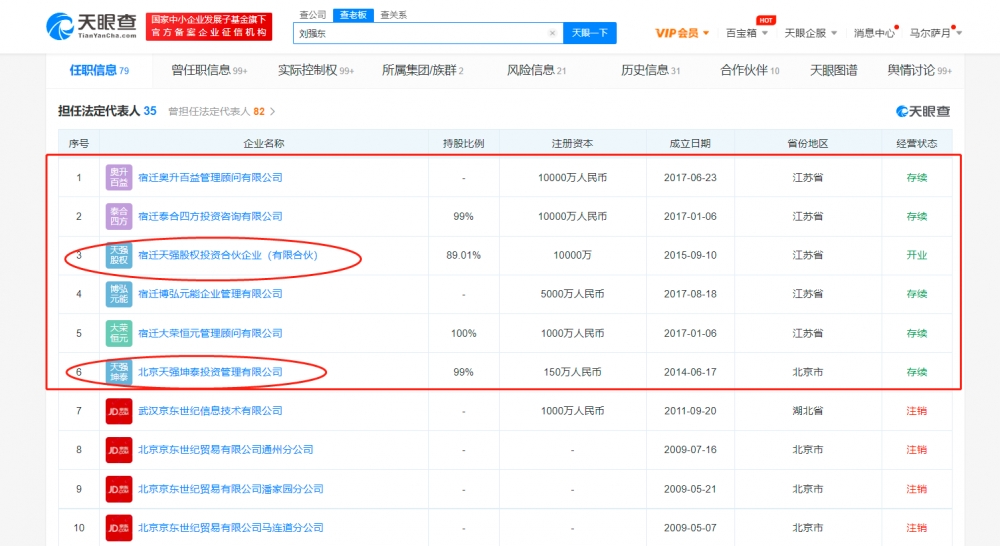
Task: Select the 150万人民币 capital cell
Action: (x=572, y=372)
